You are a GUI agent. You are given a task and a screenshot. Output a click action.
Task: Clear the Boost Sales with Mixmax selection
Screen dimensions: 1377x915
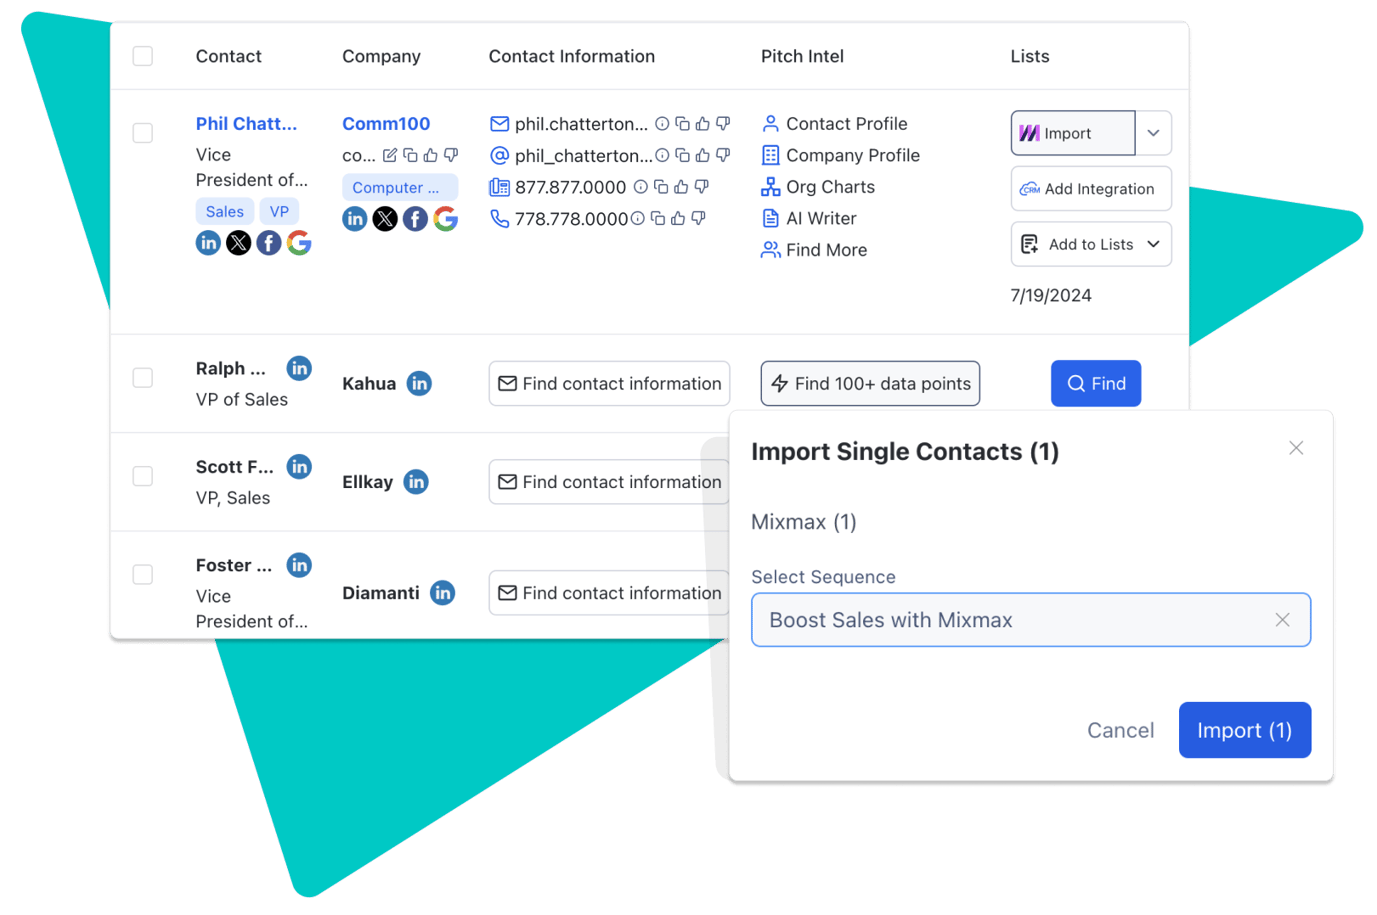click(x=1282, y=620)
